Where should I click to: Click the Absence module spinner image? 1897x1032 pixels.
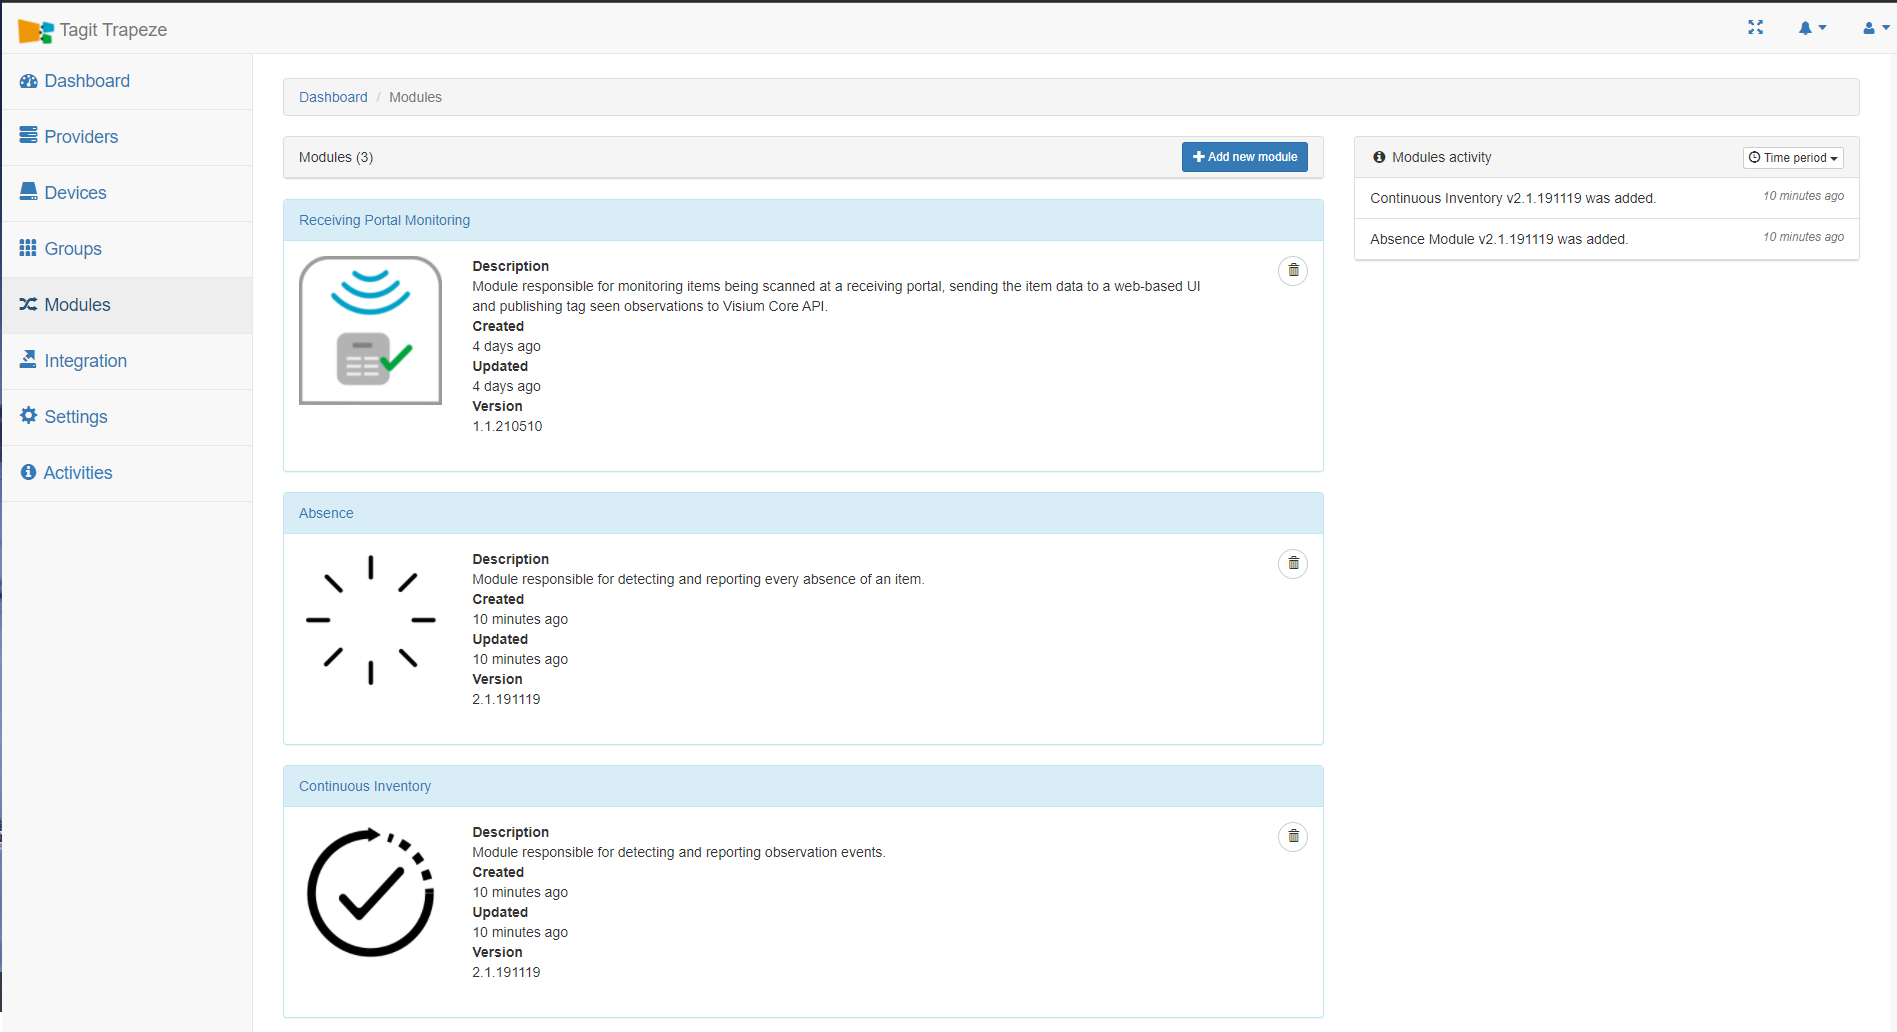pos(370,620)
